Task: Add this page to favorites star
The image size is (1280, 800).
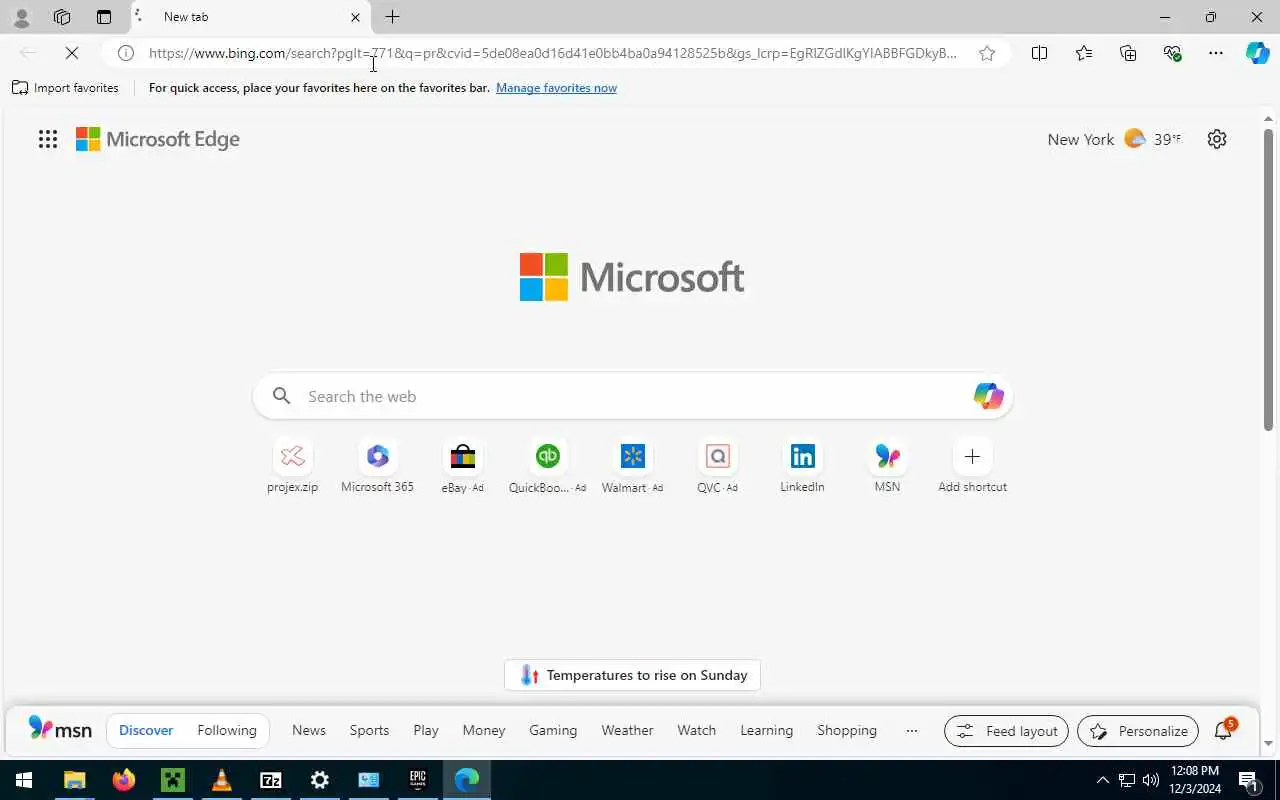Action: pyautogui.click(x=987, y=53)
